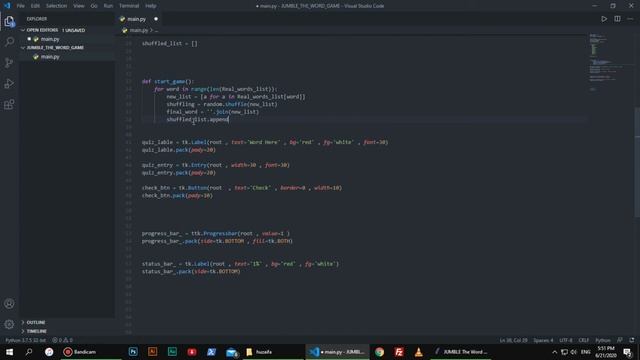Open Google Chrome from the taskbar
640x360 pixels.
click(x=379, y=352)
